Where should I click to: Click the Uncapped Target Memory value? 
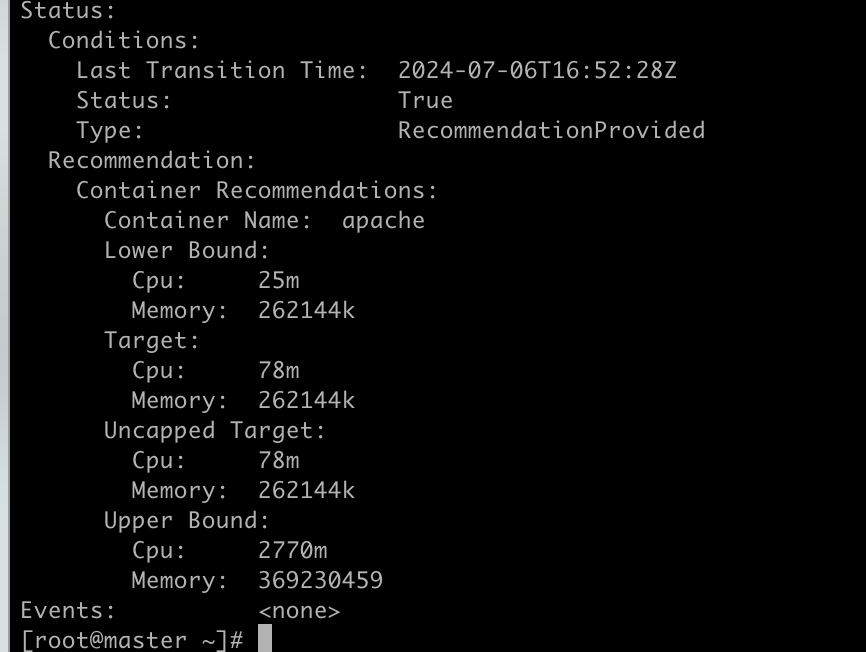(307, 490)
